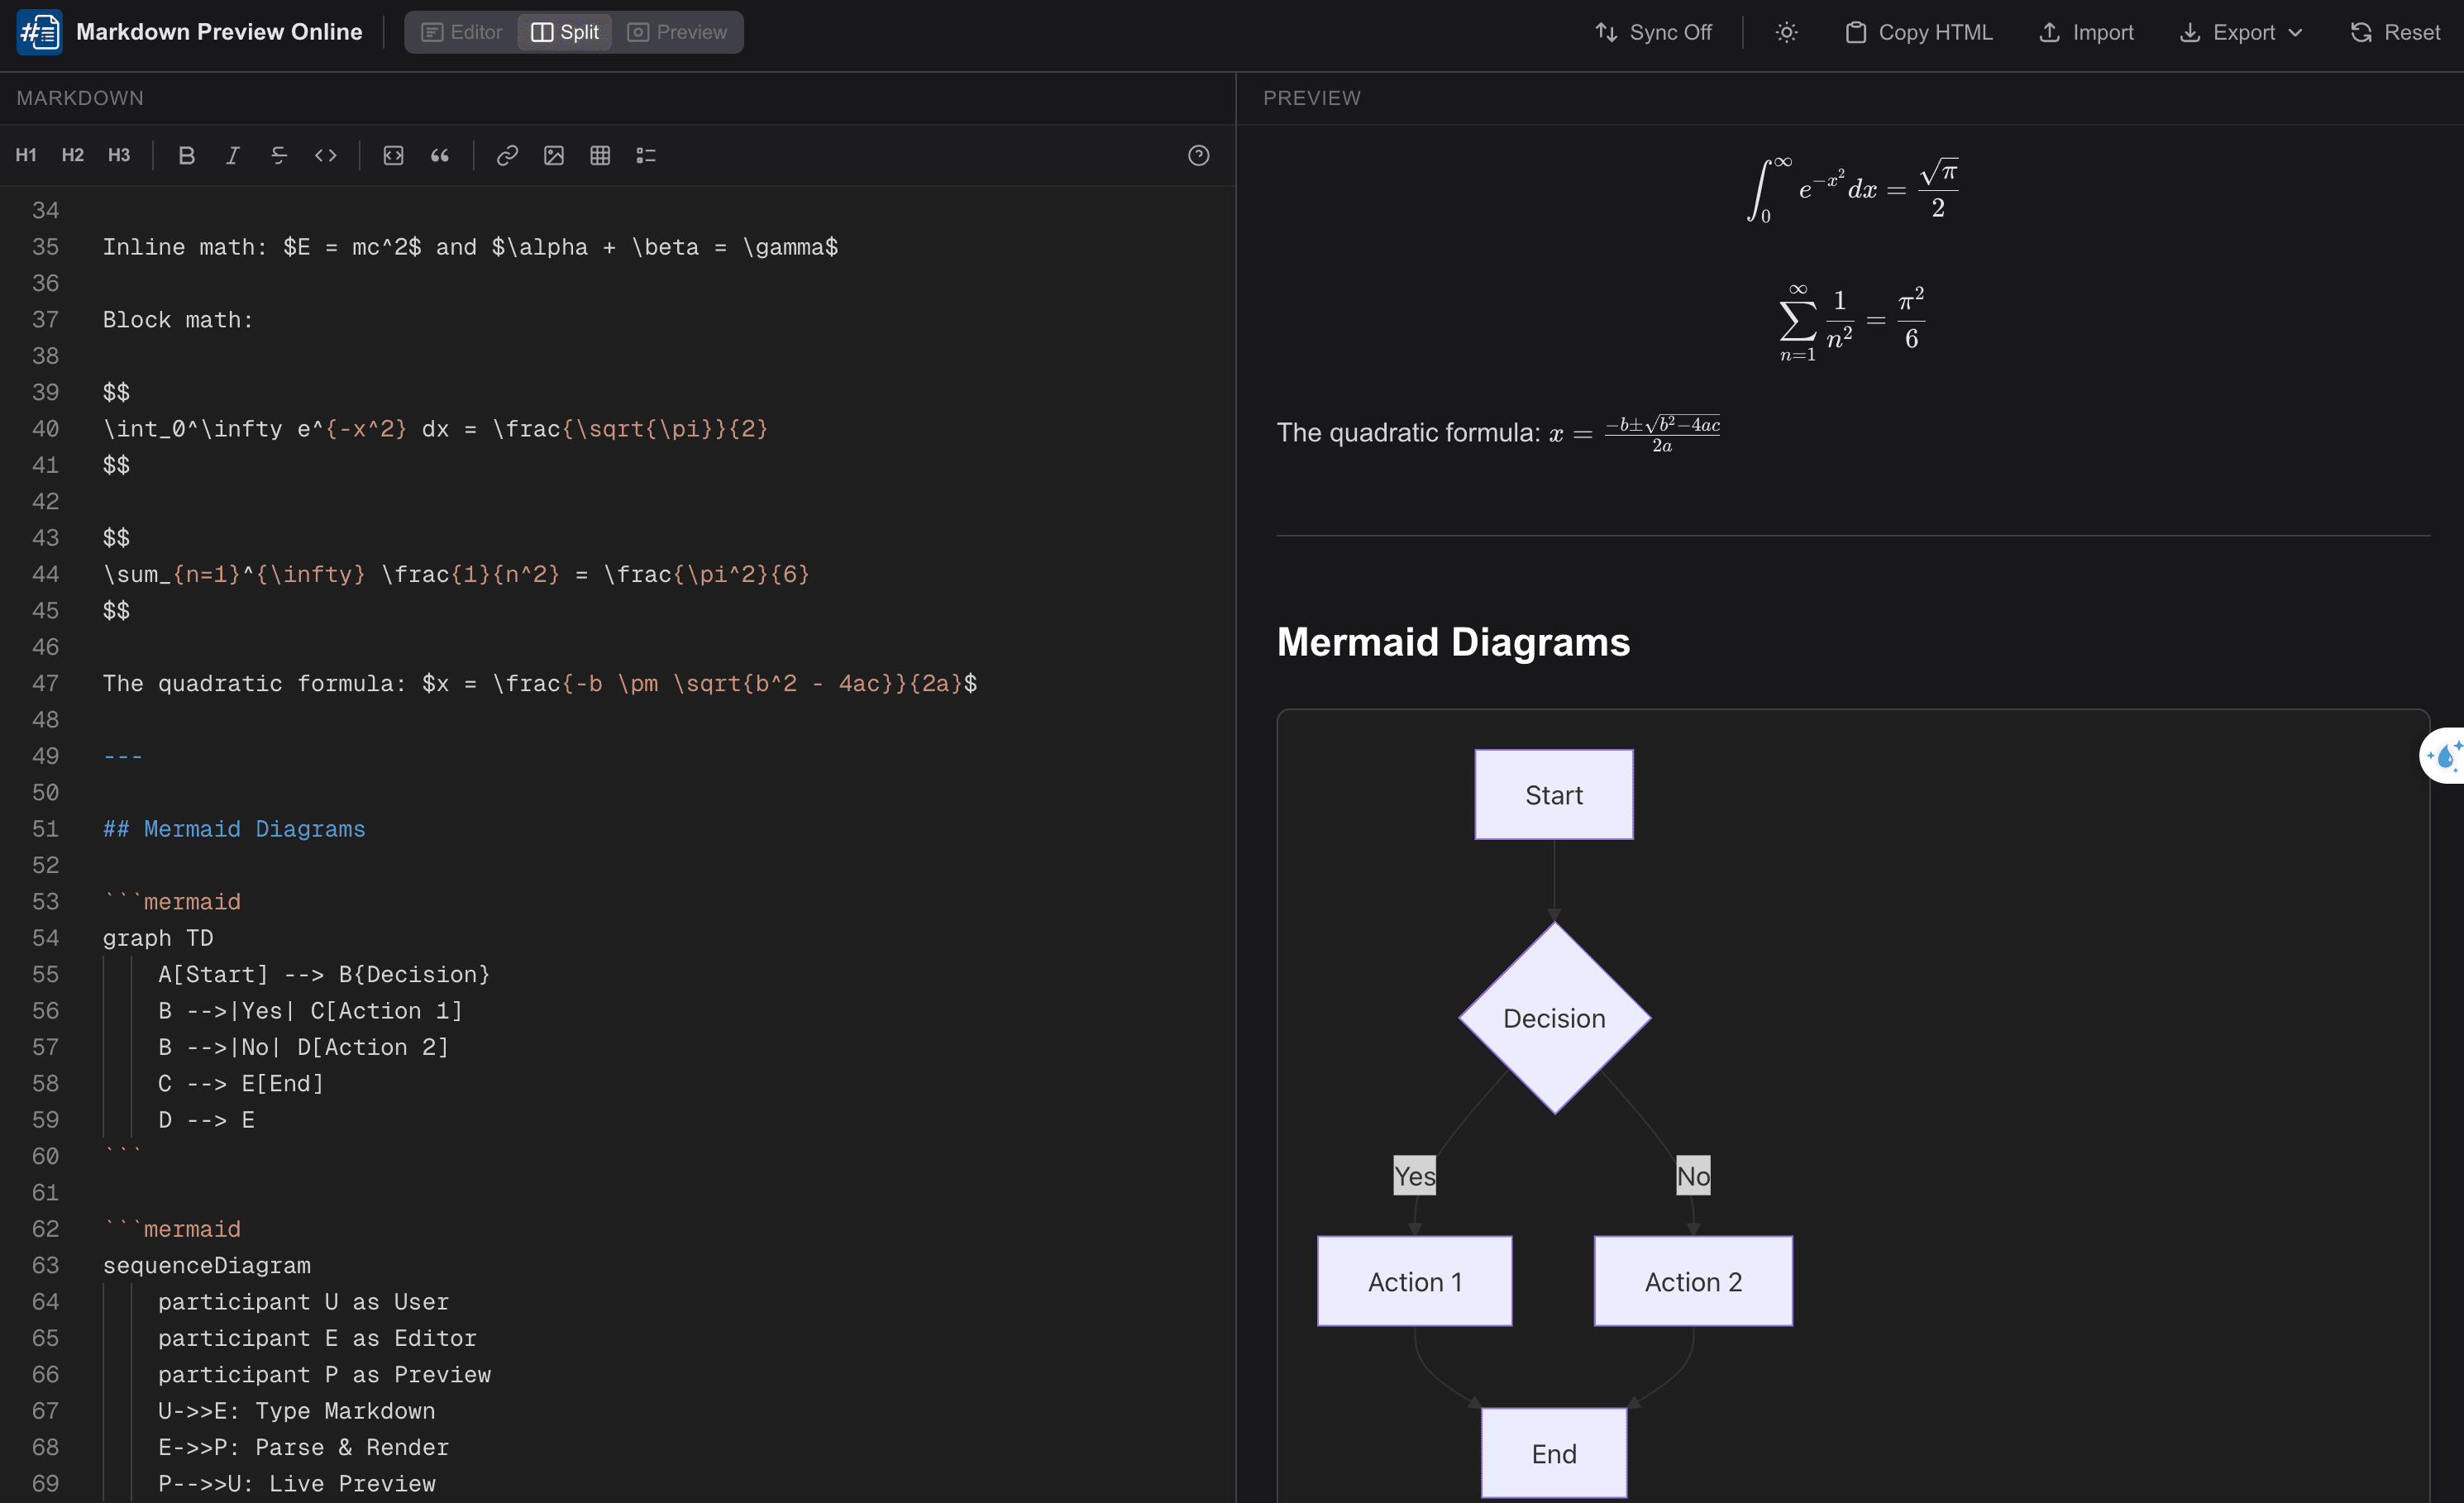2464x1503 pixels.
Task: Insert a task list
Action: click(646, 156)
